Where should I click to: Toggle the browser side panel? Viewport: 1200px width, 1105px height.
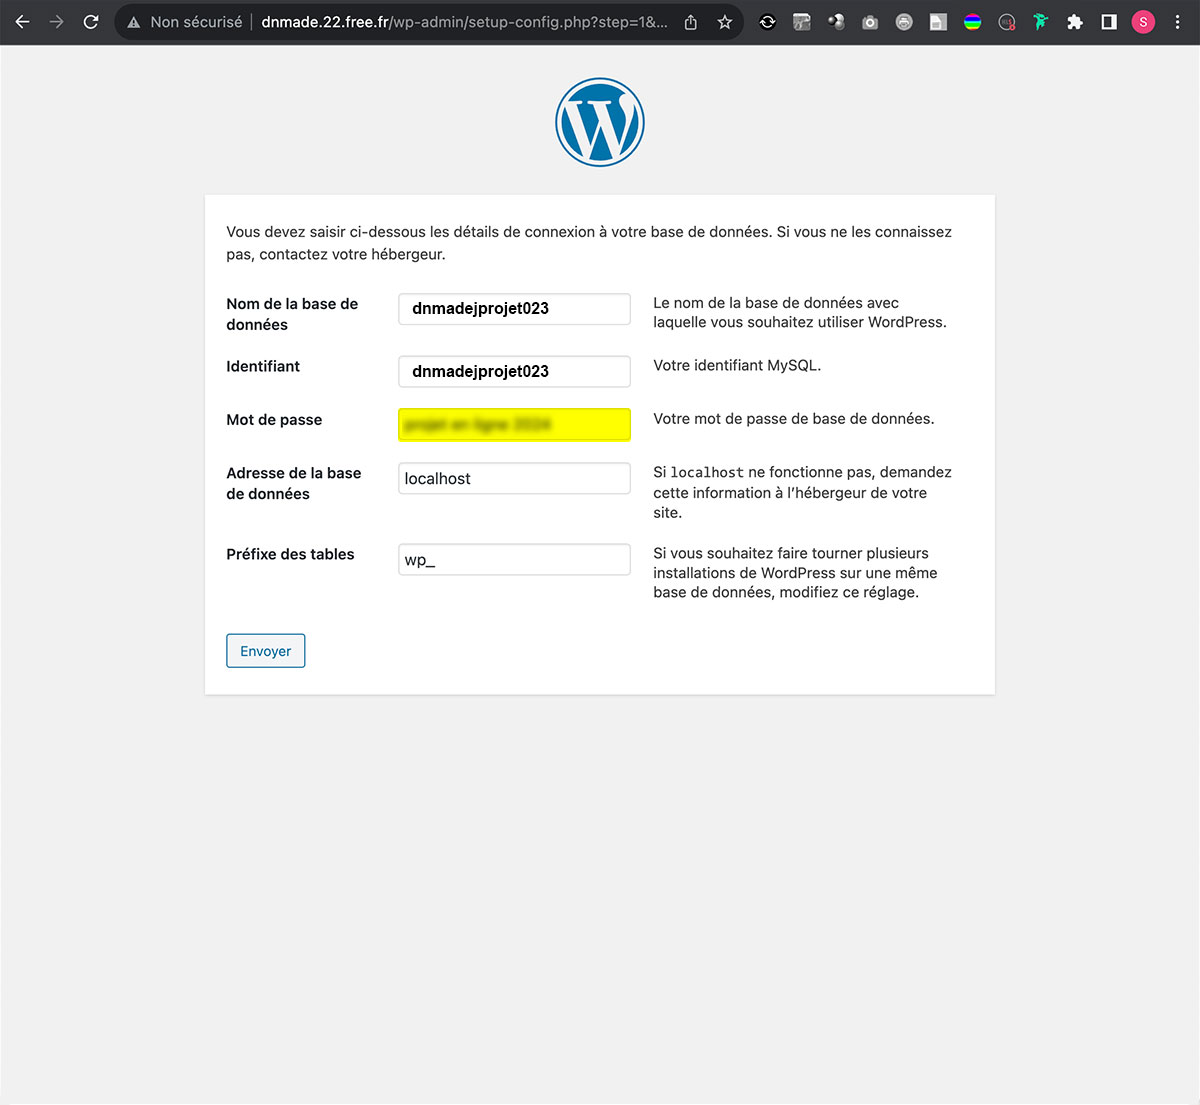pyautogui.click(x=1109, y=22)
